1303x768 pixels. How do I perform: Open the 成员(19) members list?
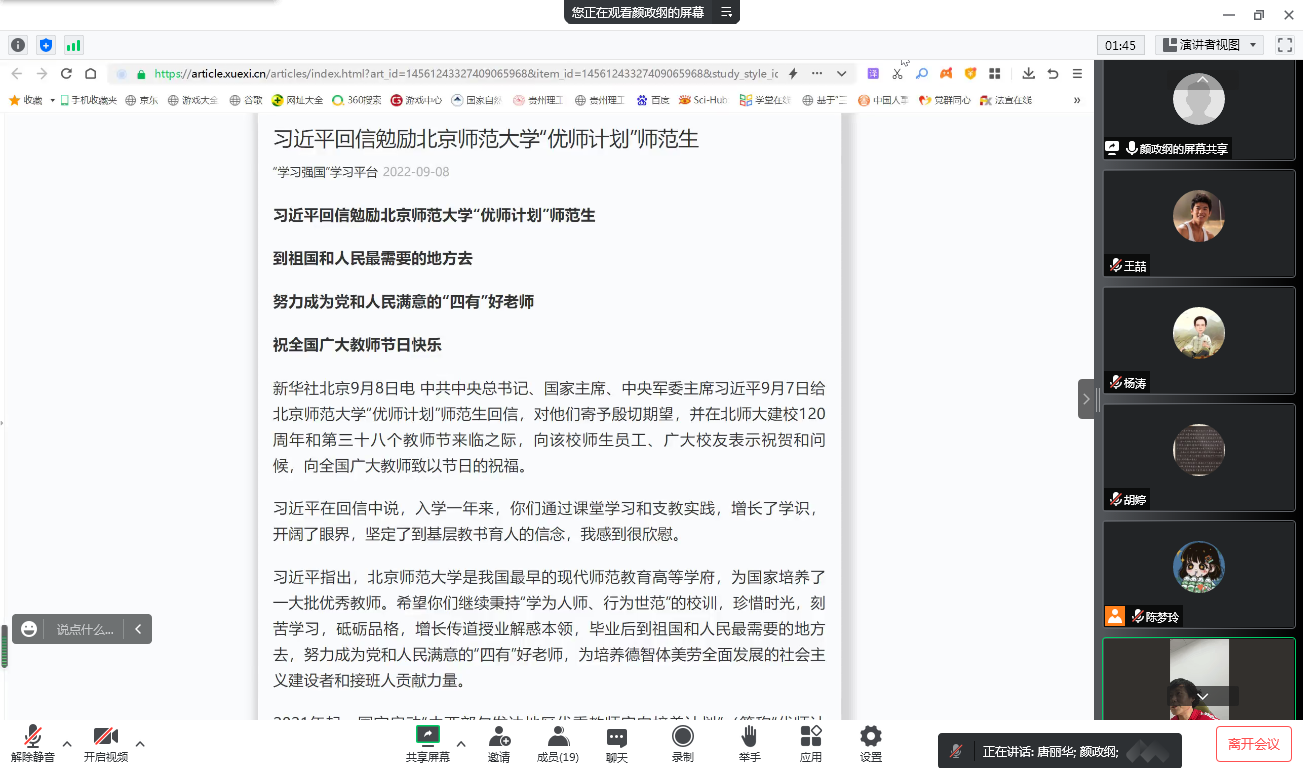point(558,743)
